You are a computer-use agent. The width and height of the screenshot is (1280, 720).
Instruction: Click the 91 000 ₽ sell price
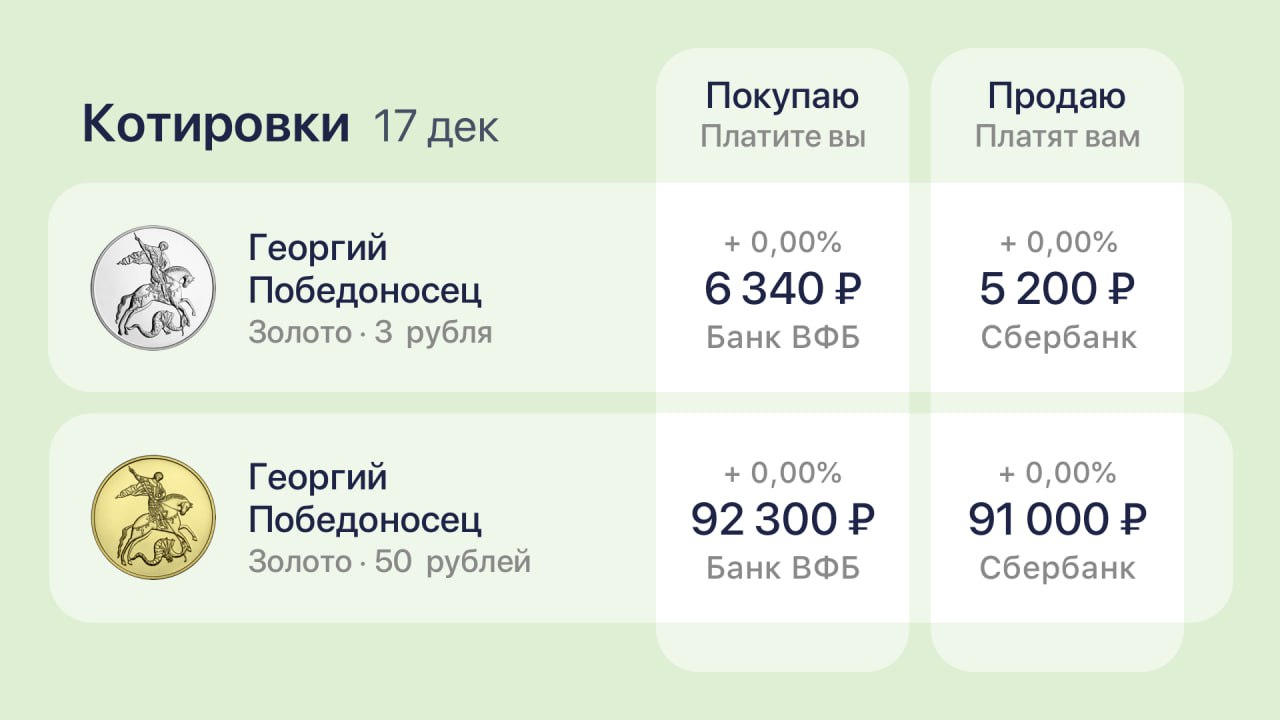(1057, 520)
